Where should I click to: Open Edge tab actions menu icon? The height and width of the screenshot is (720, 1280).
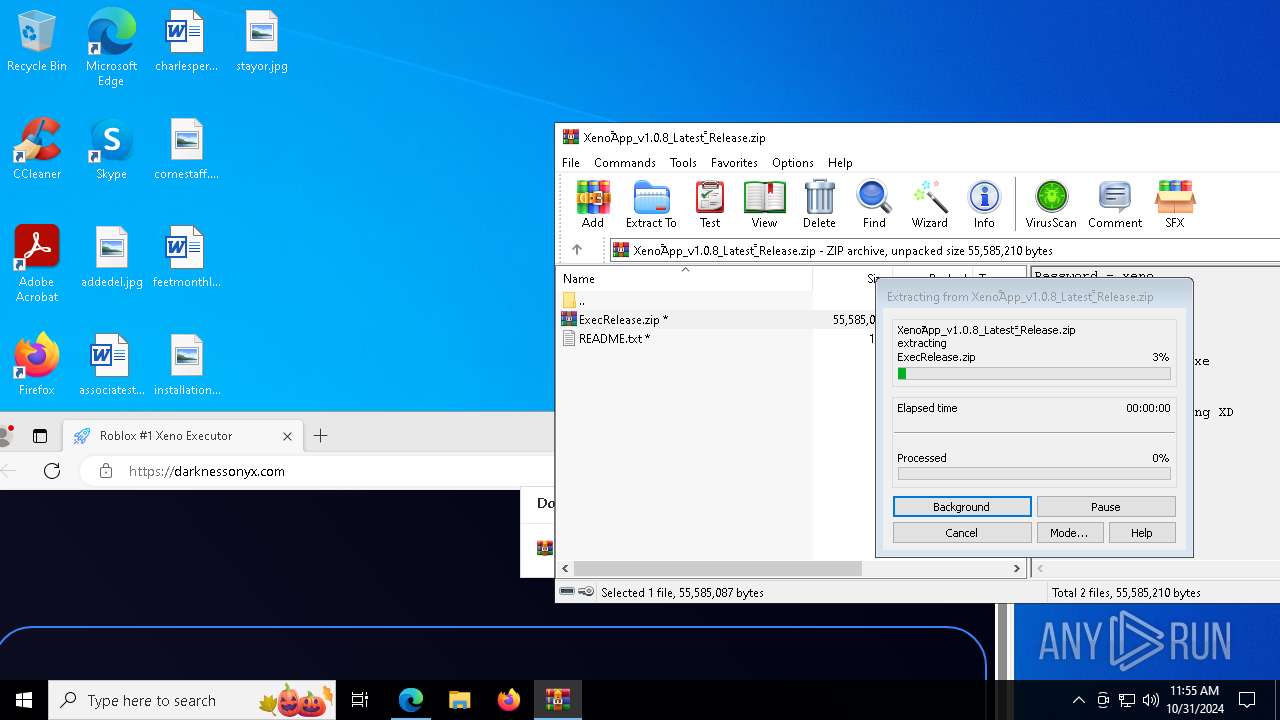point(40,436)
